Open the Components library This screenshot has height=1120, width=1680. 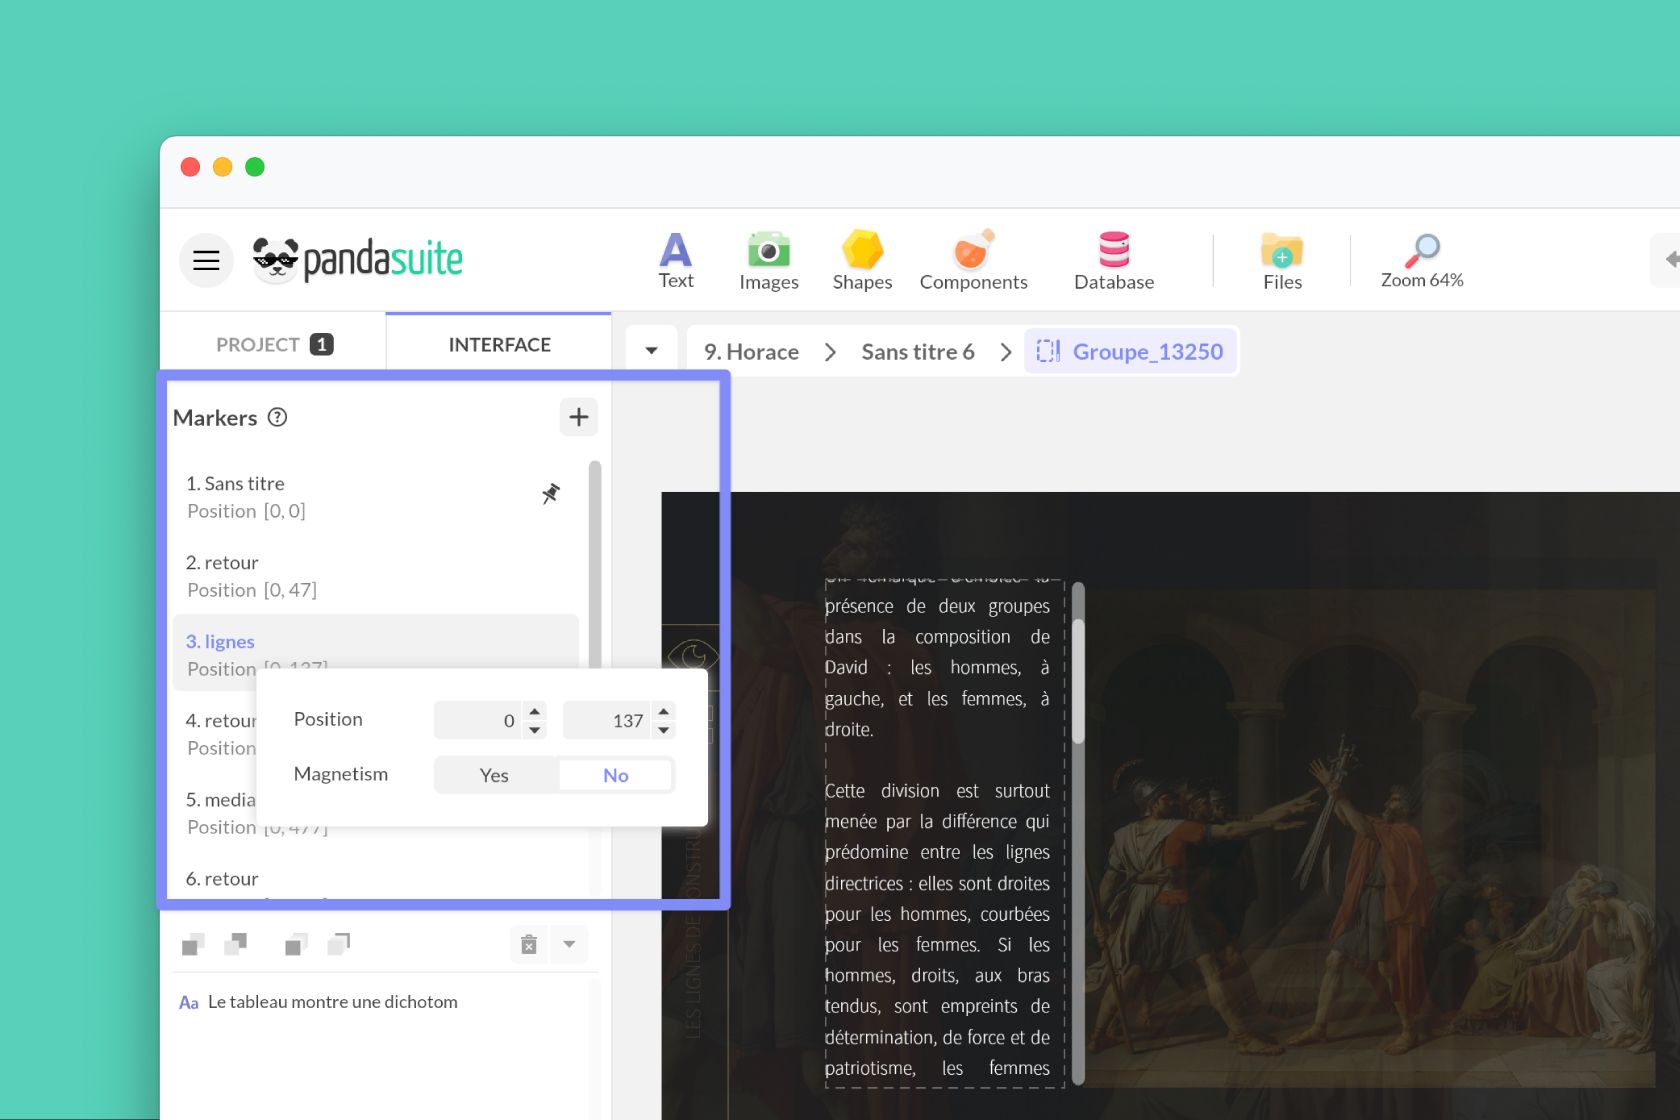(973, 260)
